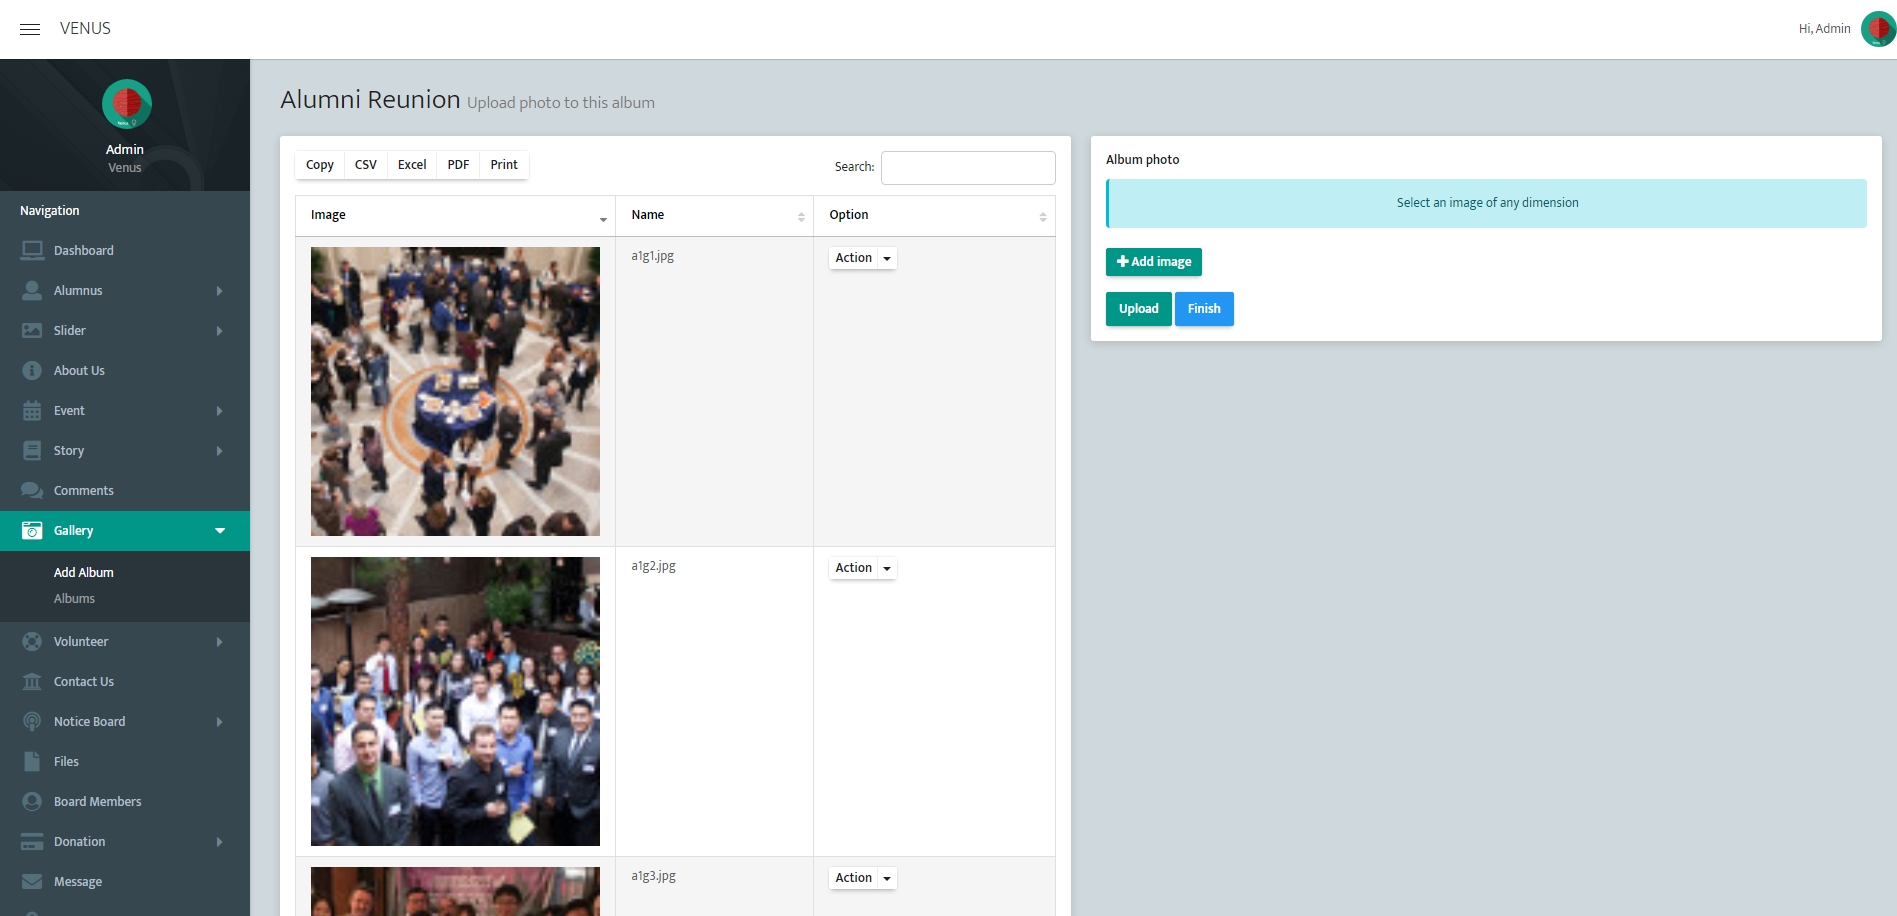Export table as PDF
Viewport: 1897px width, 916px height.
[458, 165]
